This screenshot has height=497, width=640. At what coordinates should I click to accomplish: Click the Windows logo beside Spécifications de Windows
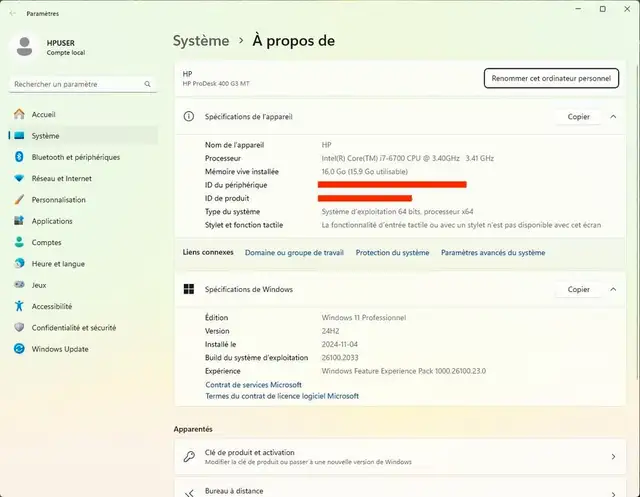click(x=189, y=289)
